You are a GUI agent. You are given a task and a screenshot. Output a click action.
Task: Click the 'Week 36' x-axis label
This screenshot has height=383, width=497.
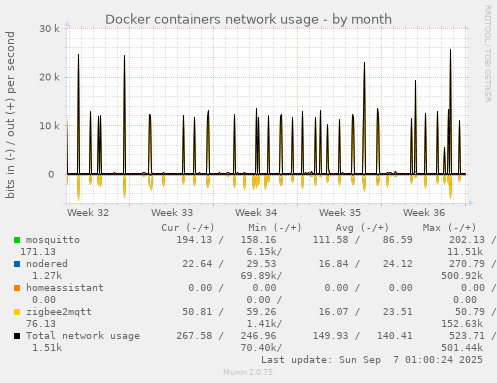424,213
